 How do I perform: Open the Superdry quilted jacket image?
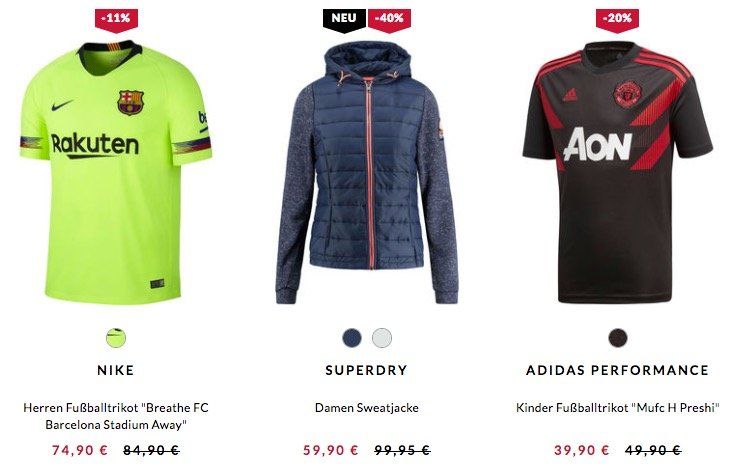pyautogui.click(x=367, y=172)
